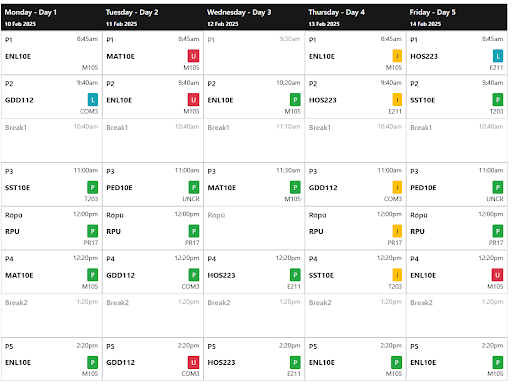Image resolution: width=512 pixels, height=385 pixels.
Task: Click red U badge on Friday P4 ENL10E
Action: (x=497, y=275)
